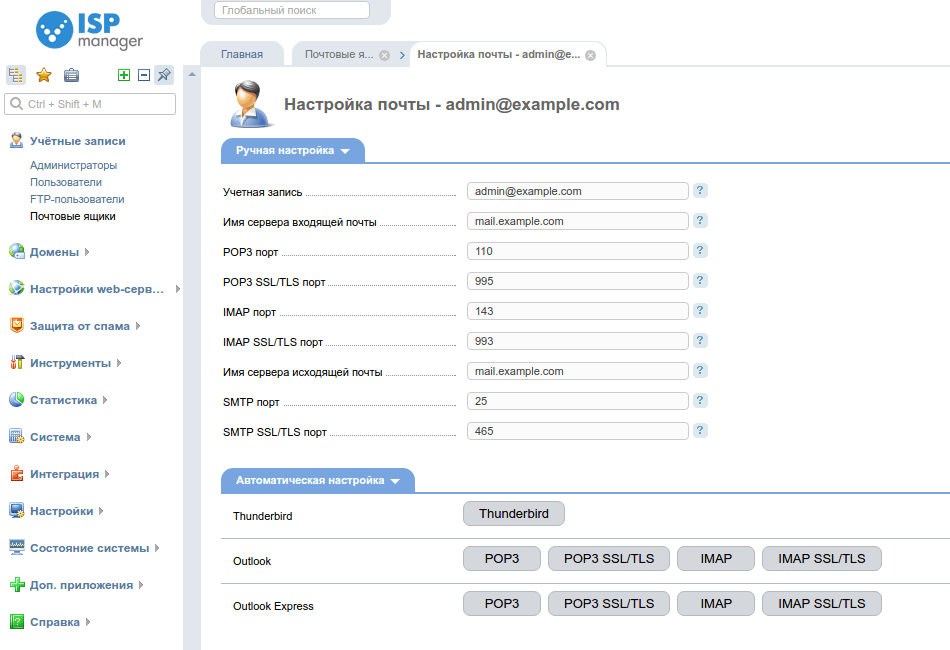Select the Настройка почты tab
950x650 pixels.
tap(499, 54)
